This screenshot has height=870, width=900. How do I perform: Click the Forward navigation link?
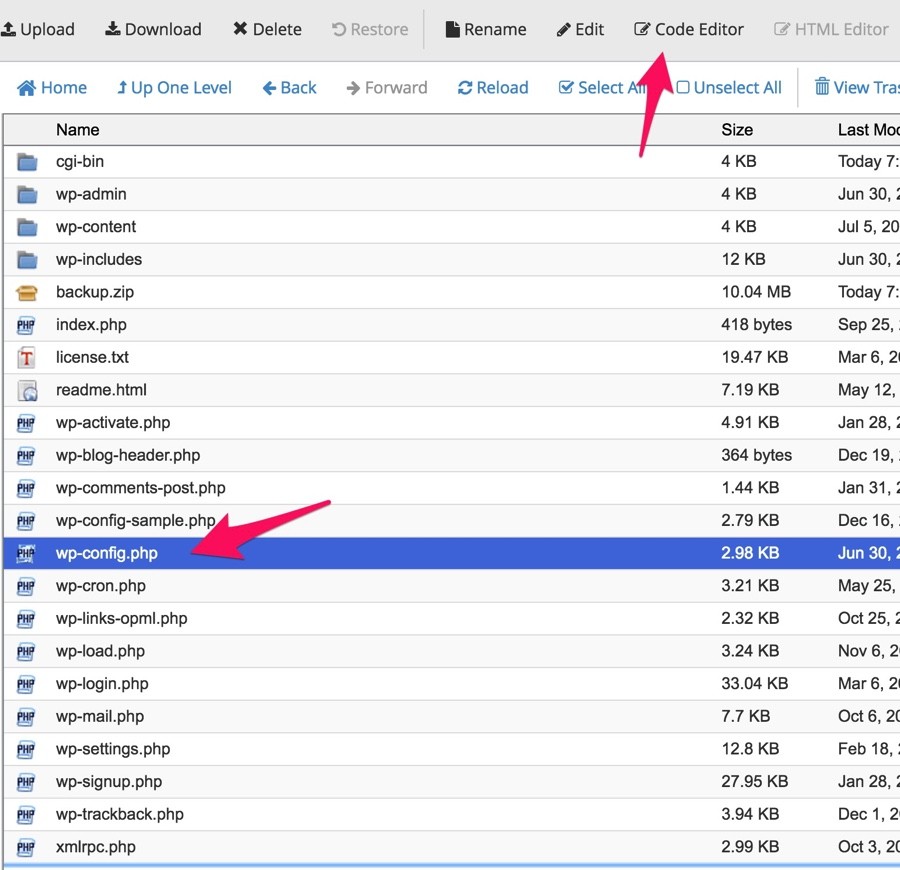click(387, 88)
